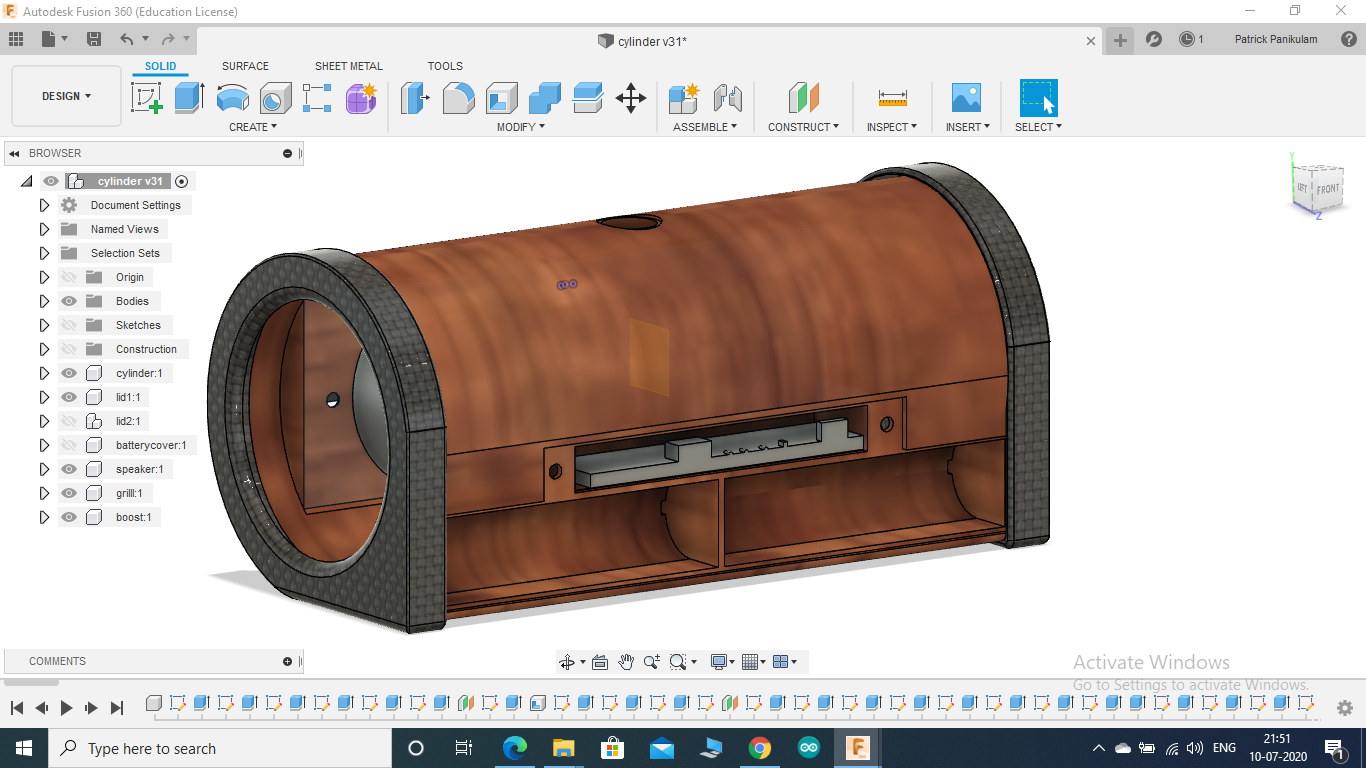The width and height of the screenshot is (1366, 768).
Task: Hide the Bodies folder
Action: point(69,301)
